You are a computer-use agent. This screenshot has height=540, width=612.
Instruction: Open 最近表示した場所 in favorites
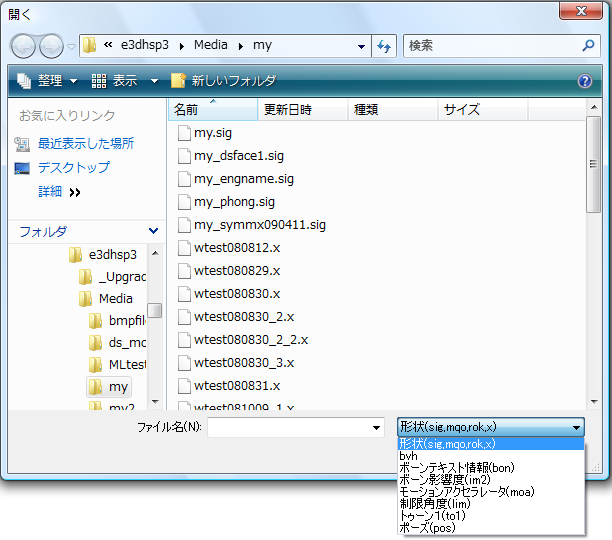coord(85,144)
